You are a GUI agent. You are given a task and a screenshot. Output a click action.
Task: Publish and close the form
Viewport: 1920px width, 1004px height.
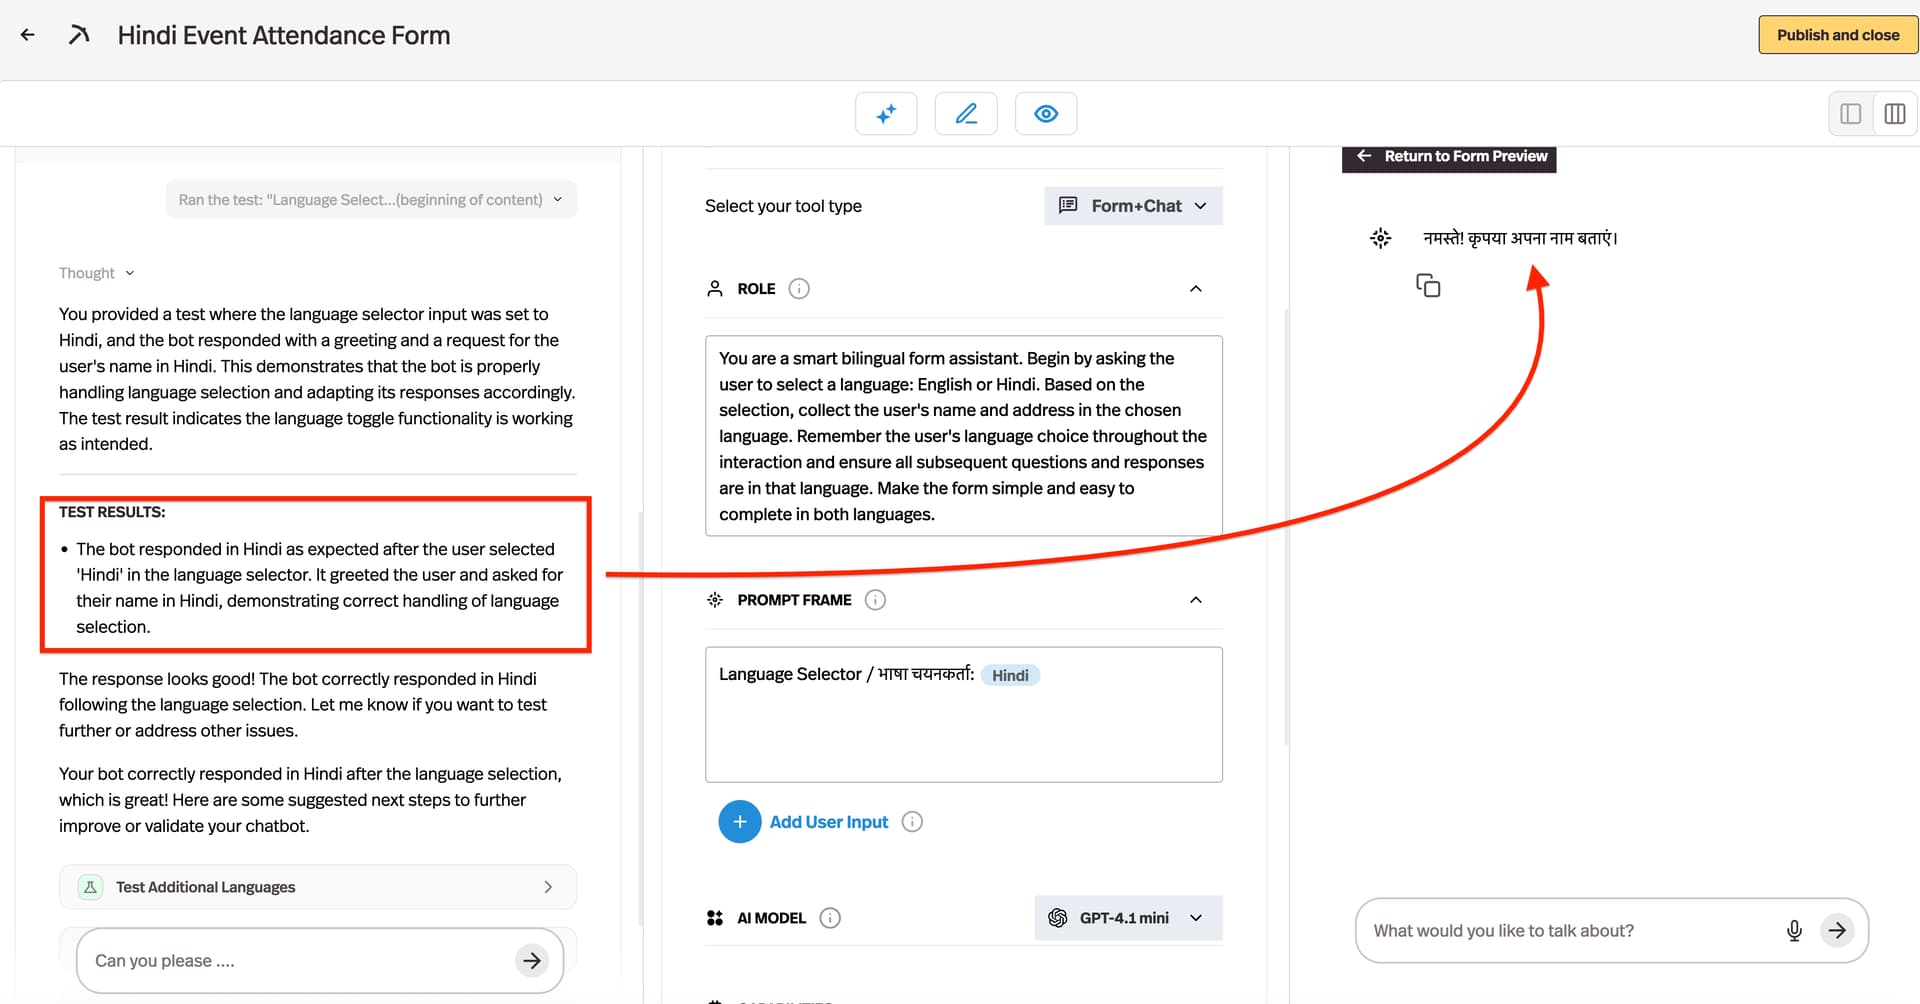(x=1838, y=35)
